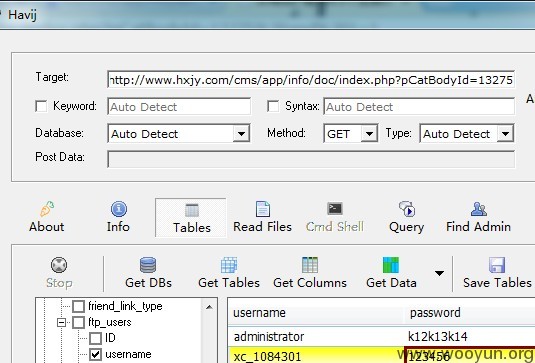
Task: Check the ID column checkbox
Action: (95, 338)
